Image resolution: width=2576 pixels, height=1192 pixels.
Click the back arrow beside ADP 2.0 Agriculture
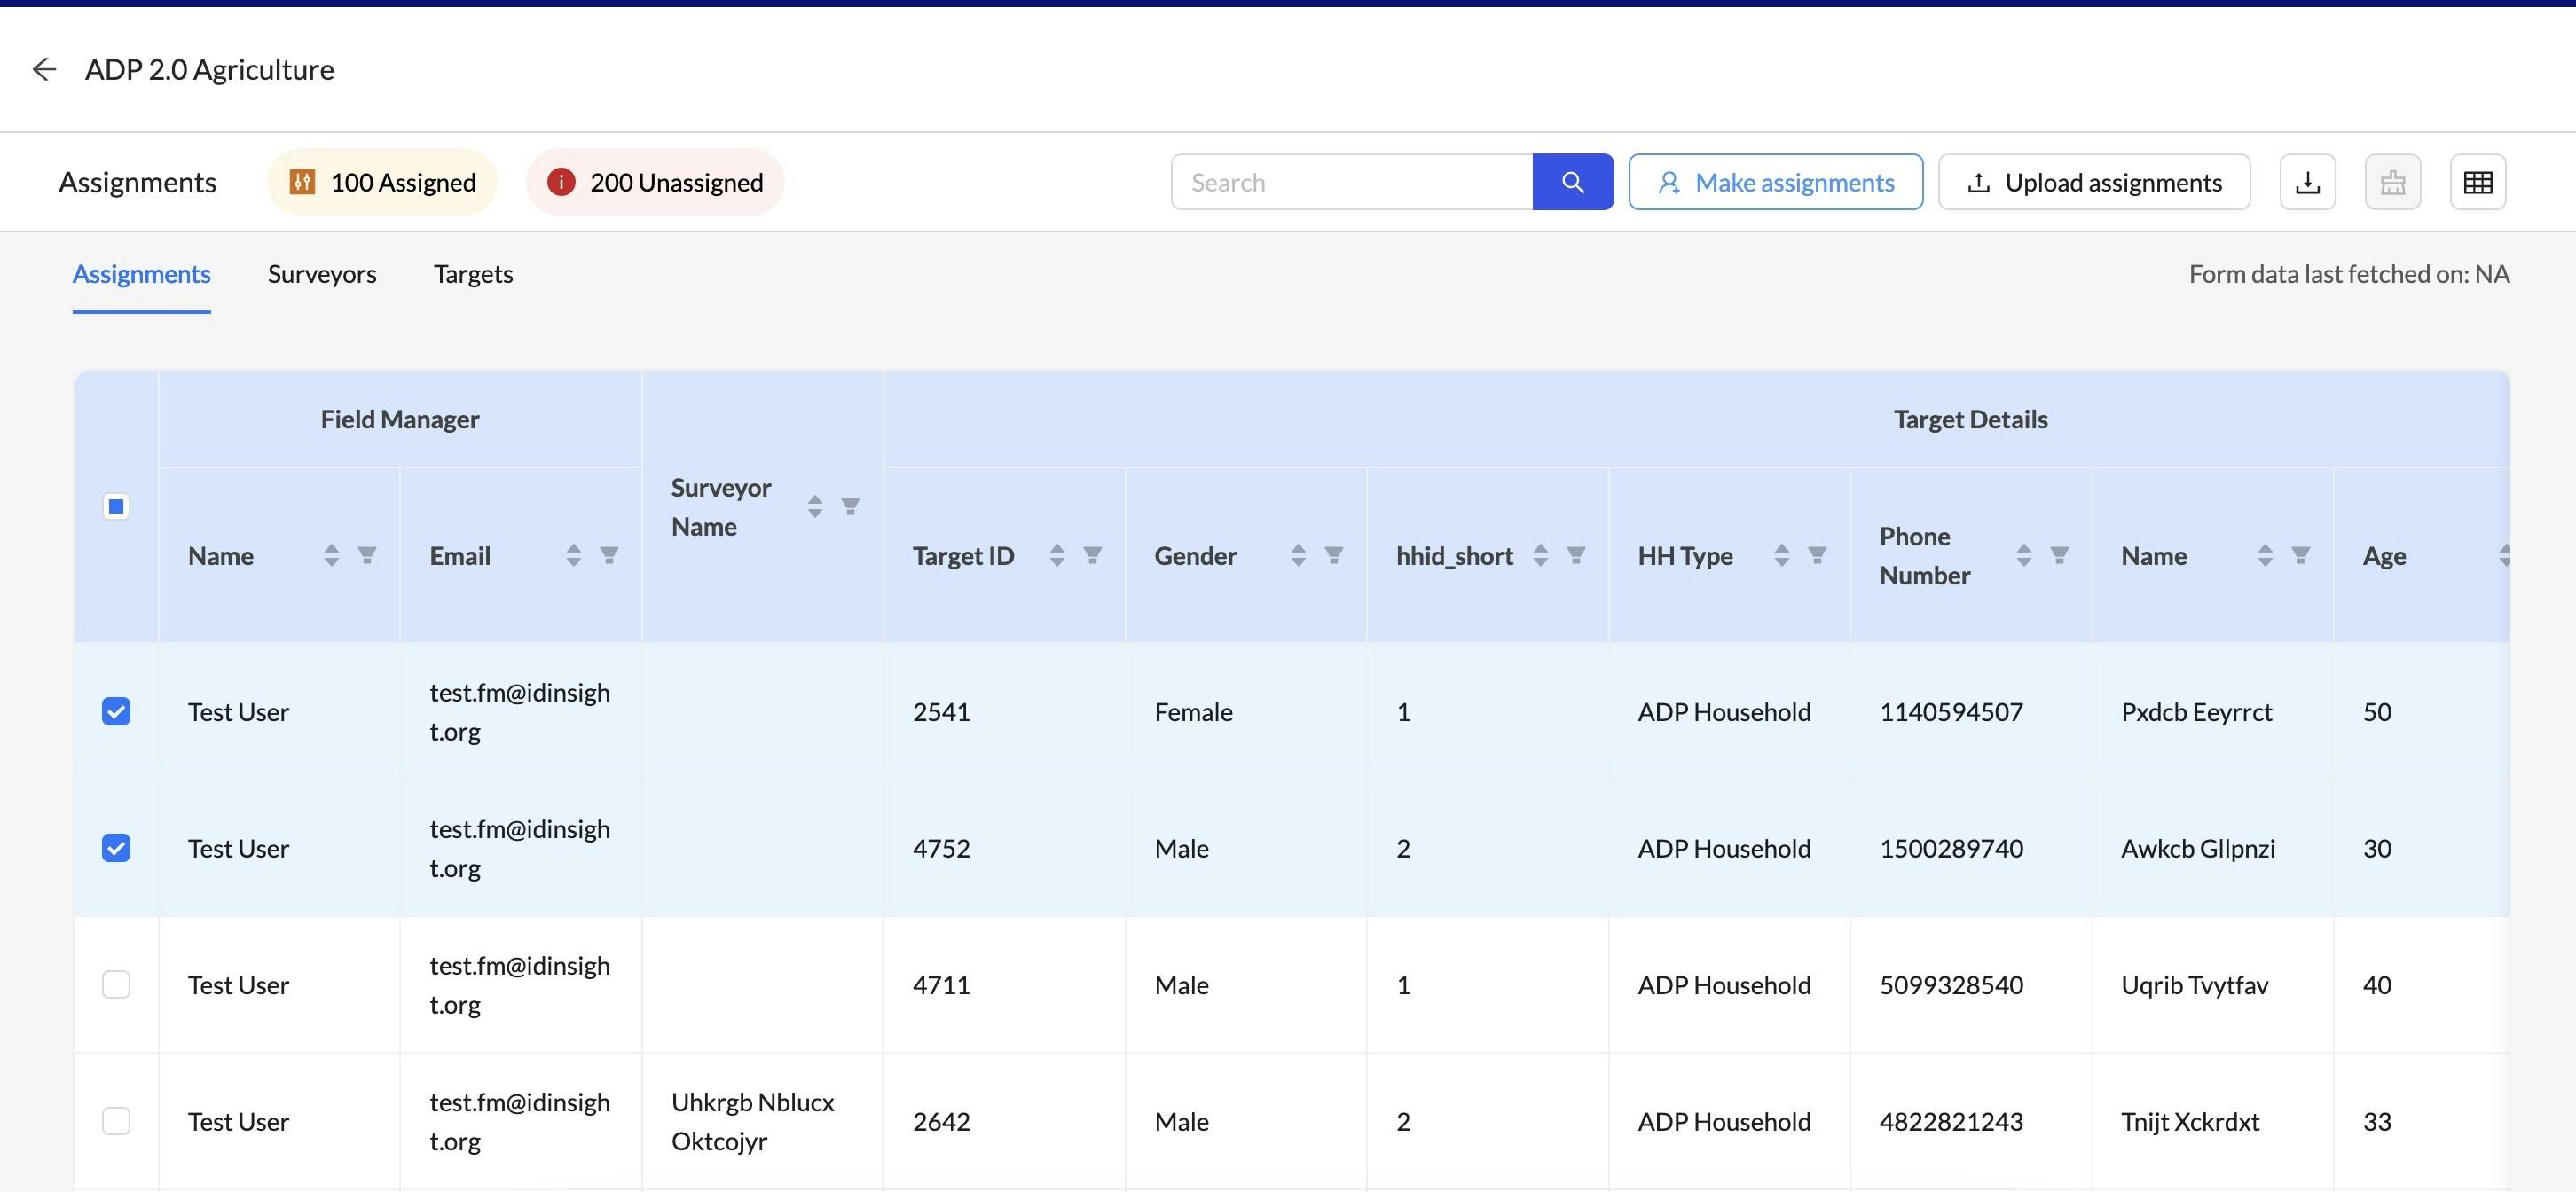point(44,69)
